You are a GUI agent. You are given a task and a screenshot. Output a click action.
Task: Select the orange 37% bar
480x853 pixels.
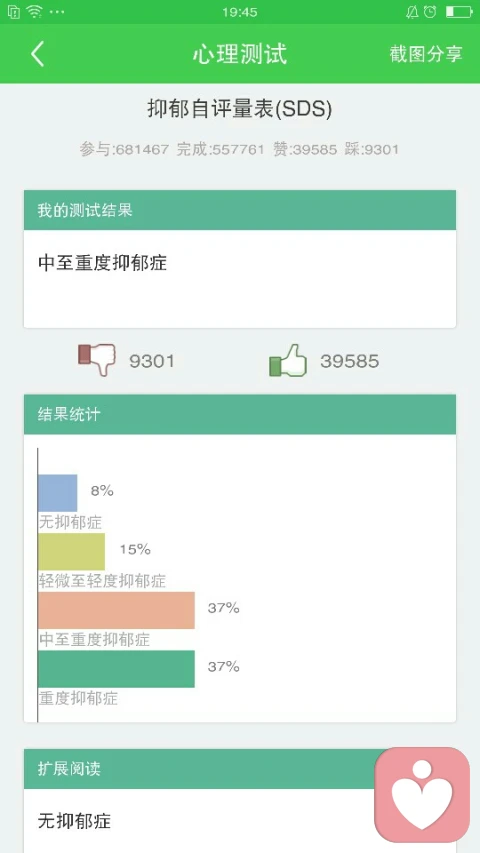point(116,610)
